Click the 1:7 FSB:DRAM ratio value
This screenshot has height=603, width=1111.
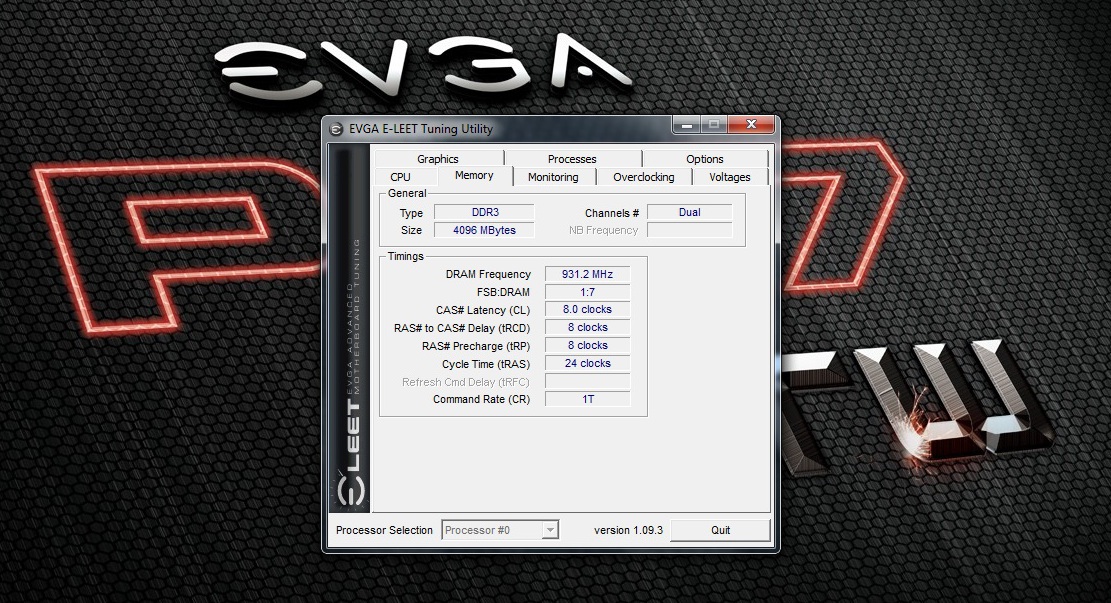click(587, 292)
